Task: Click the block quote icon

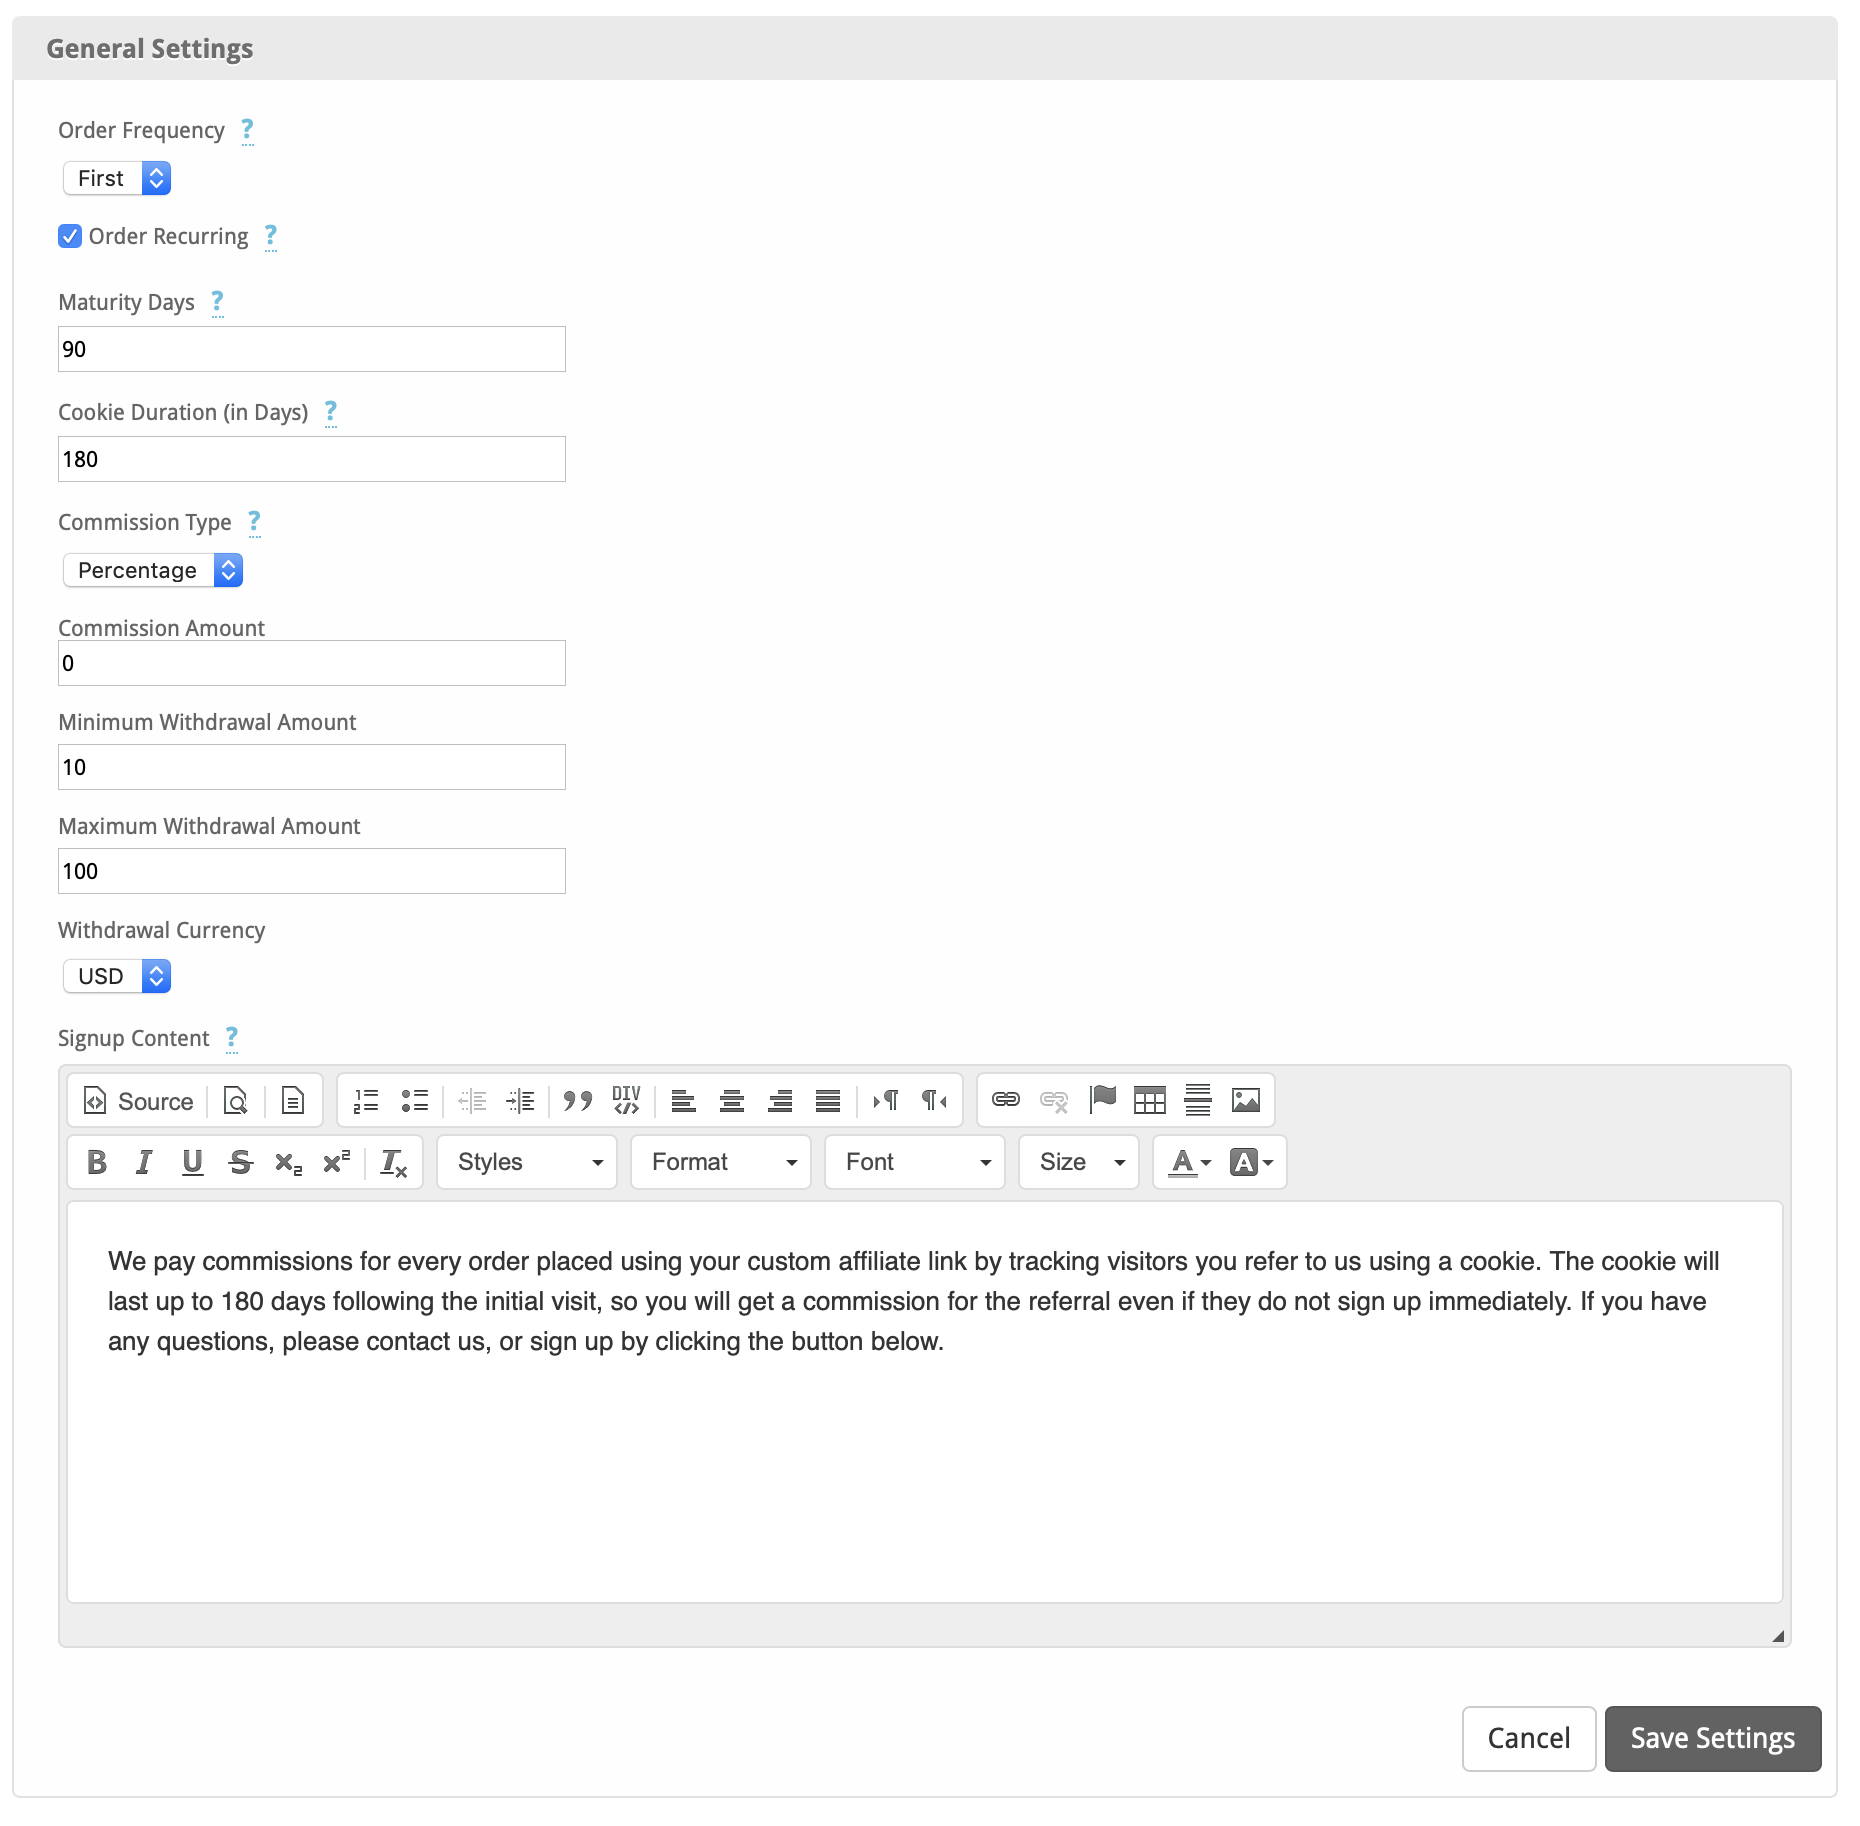Action: [x=577, y=1101]
